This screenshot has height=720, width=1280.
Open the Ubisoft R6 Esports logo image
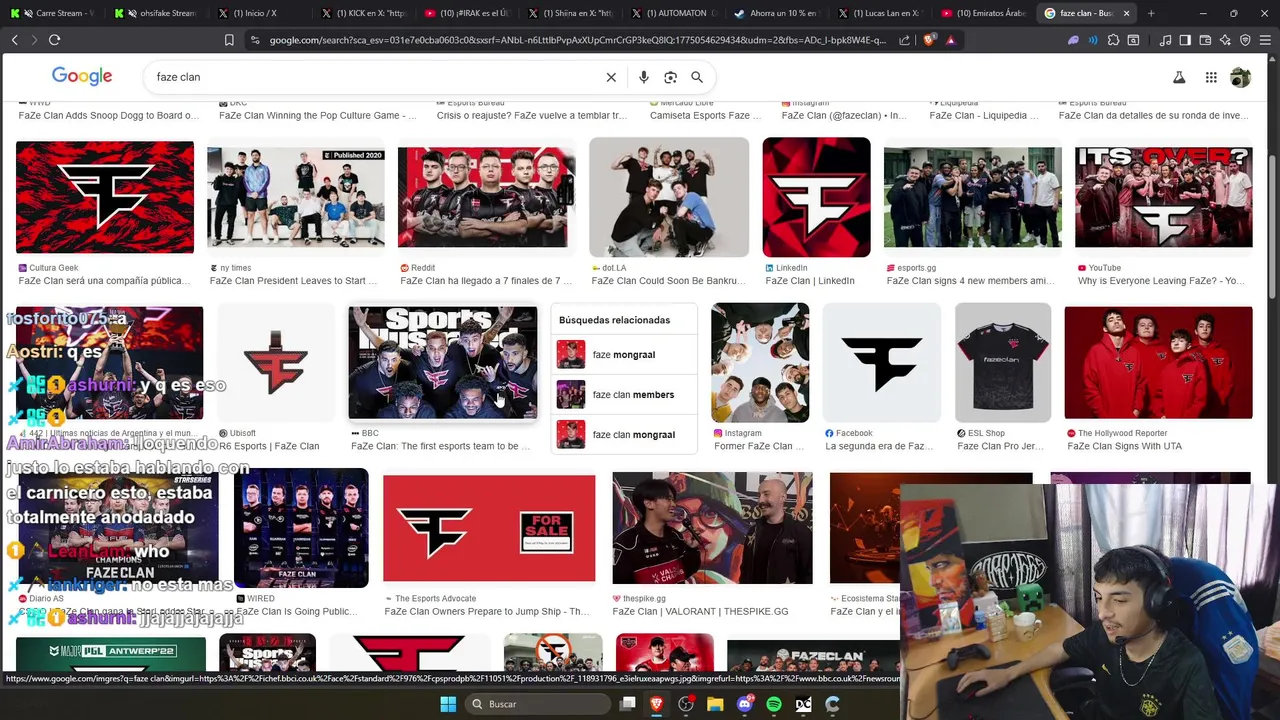(275, 363)
